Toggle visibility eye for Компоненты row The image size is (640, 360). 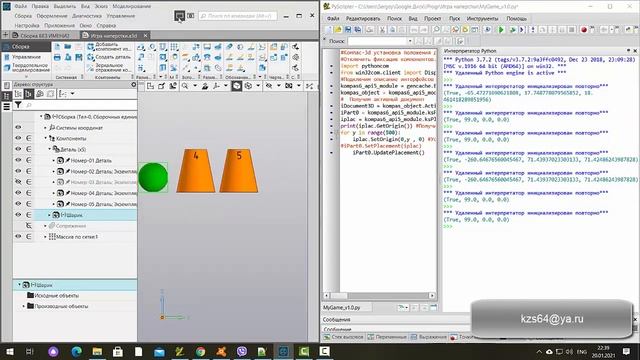(x=18, y=138)
